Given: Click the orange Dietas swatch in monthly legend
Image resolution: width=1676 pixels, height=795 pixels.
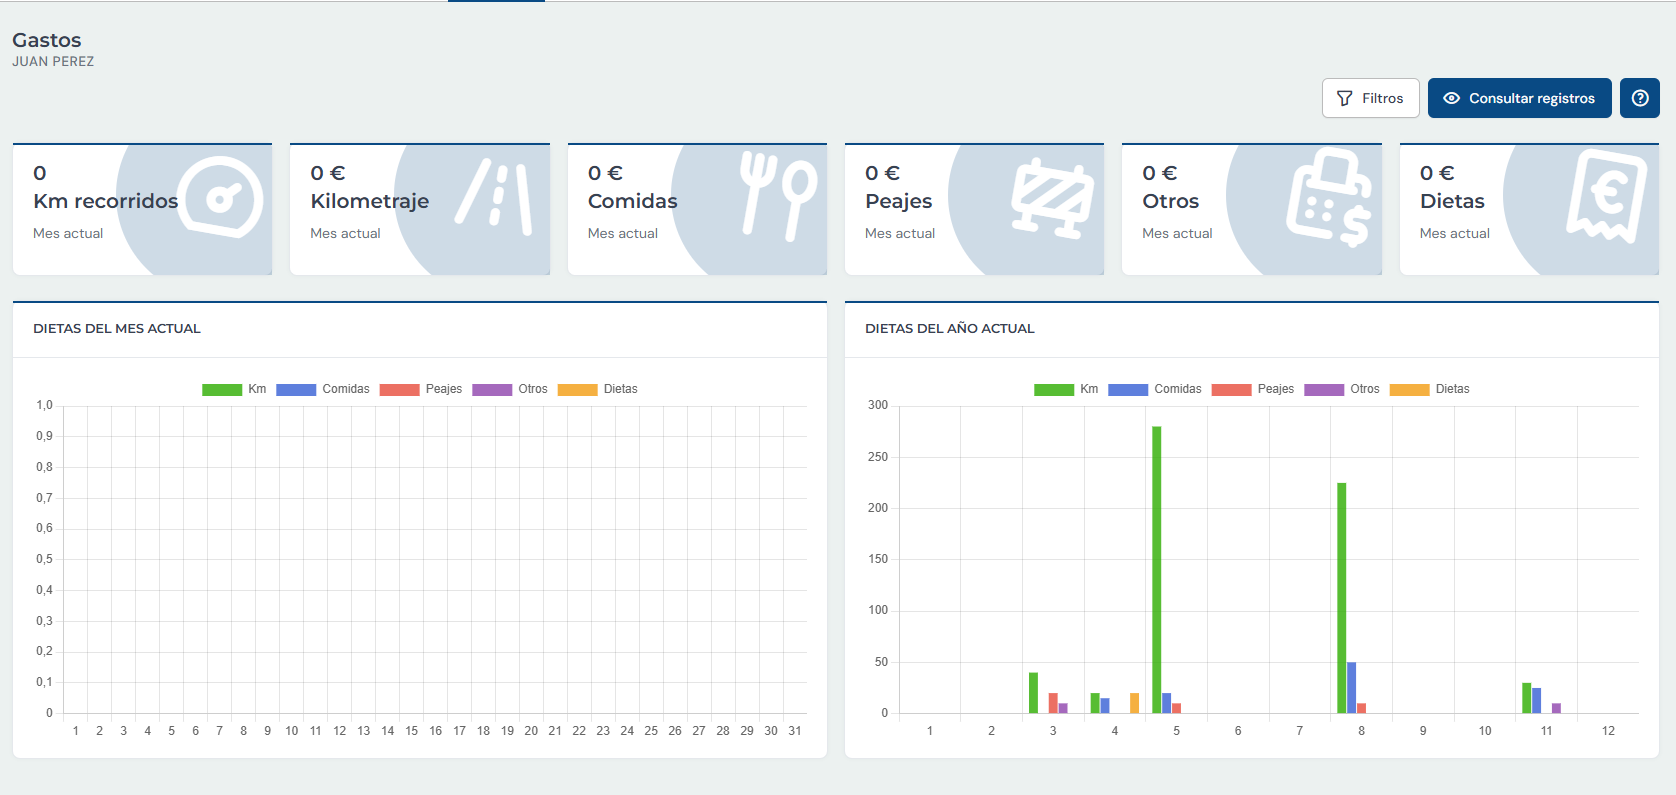Looking at the screenshot, I should (x=577, y=389).
